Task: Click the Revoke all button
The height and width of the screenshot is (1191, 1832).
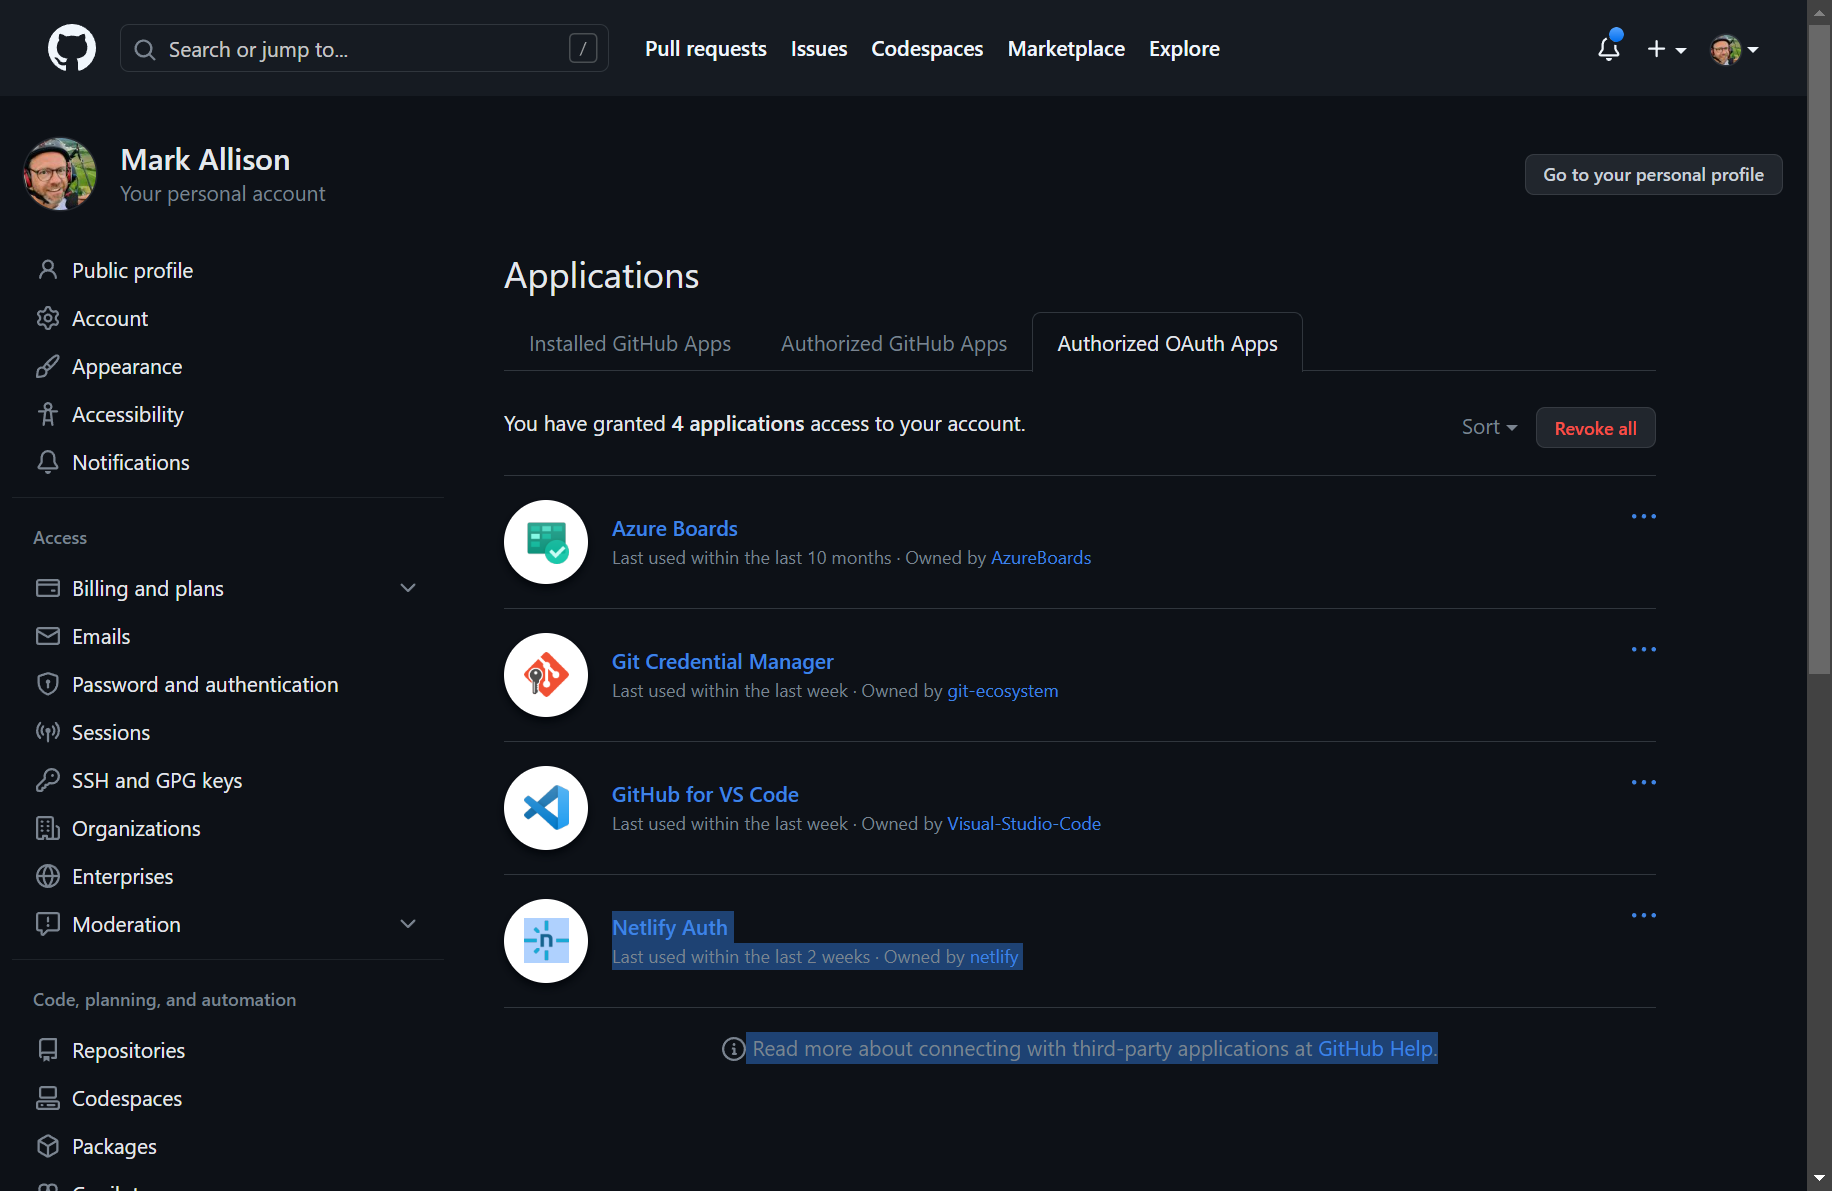Action: [x=1595, y=428]
